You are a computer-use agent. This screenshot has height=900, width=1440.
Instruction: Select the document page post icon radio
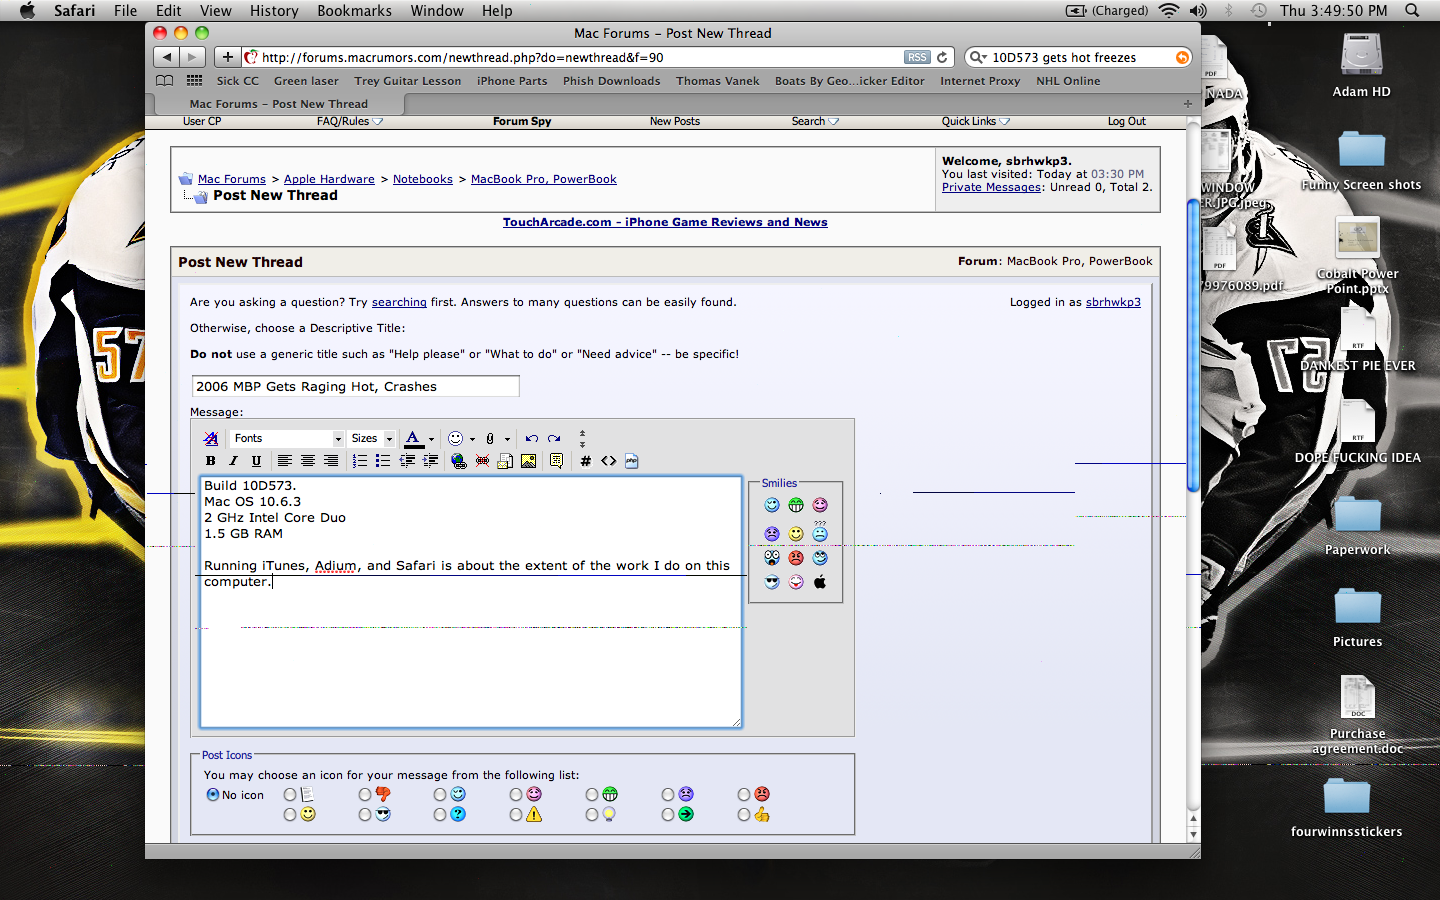point(290,795)
